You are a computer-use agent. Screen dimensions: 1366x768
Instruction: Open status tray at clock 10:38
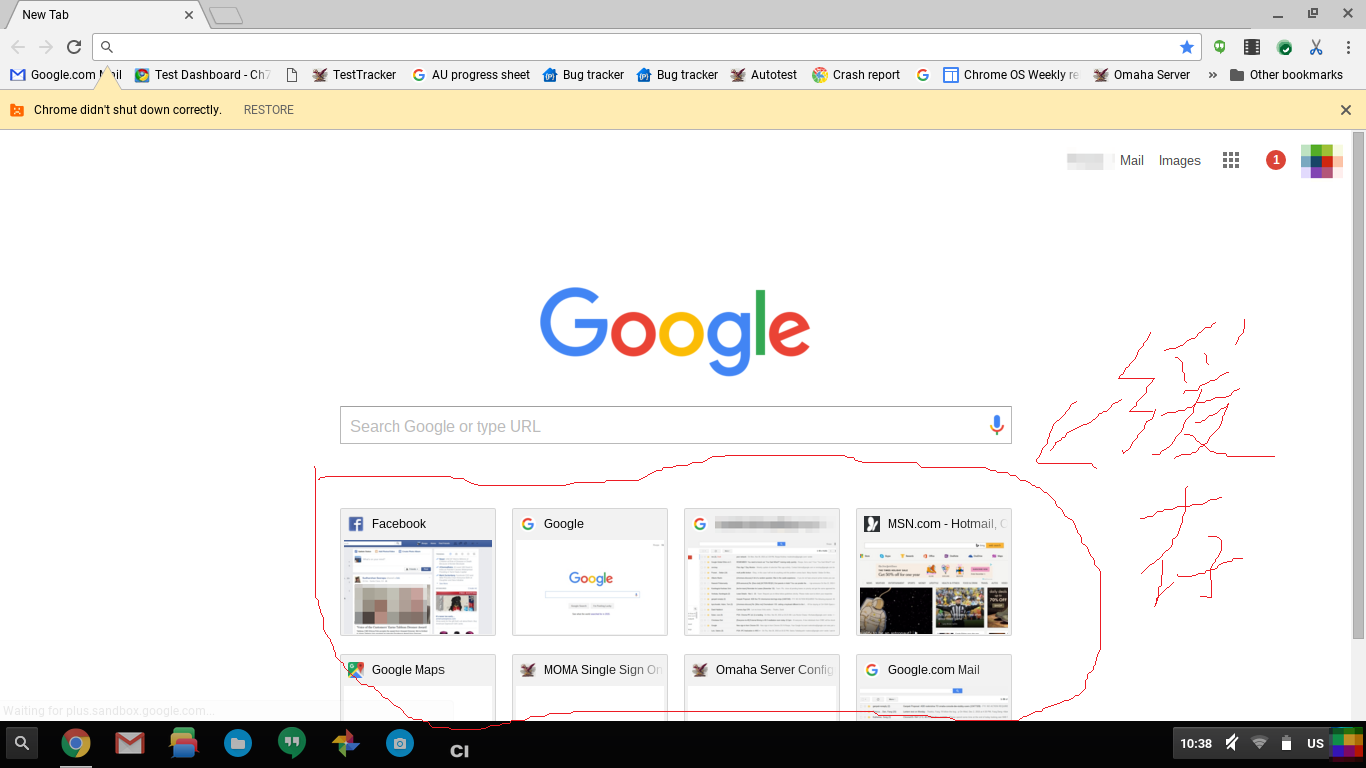[x=1196, y=743]
